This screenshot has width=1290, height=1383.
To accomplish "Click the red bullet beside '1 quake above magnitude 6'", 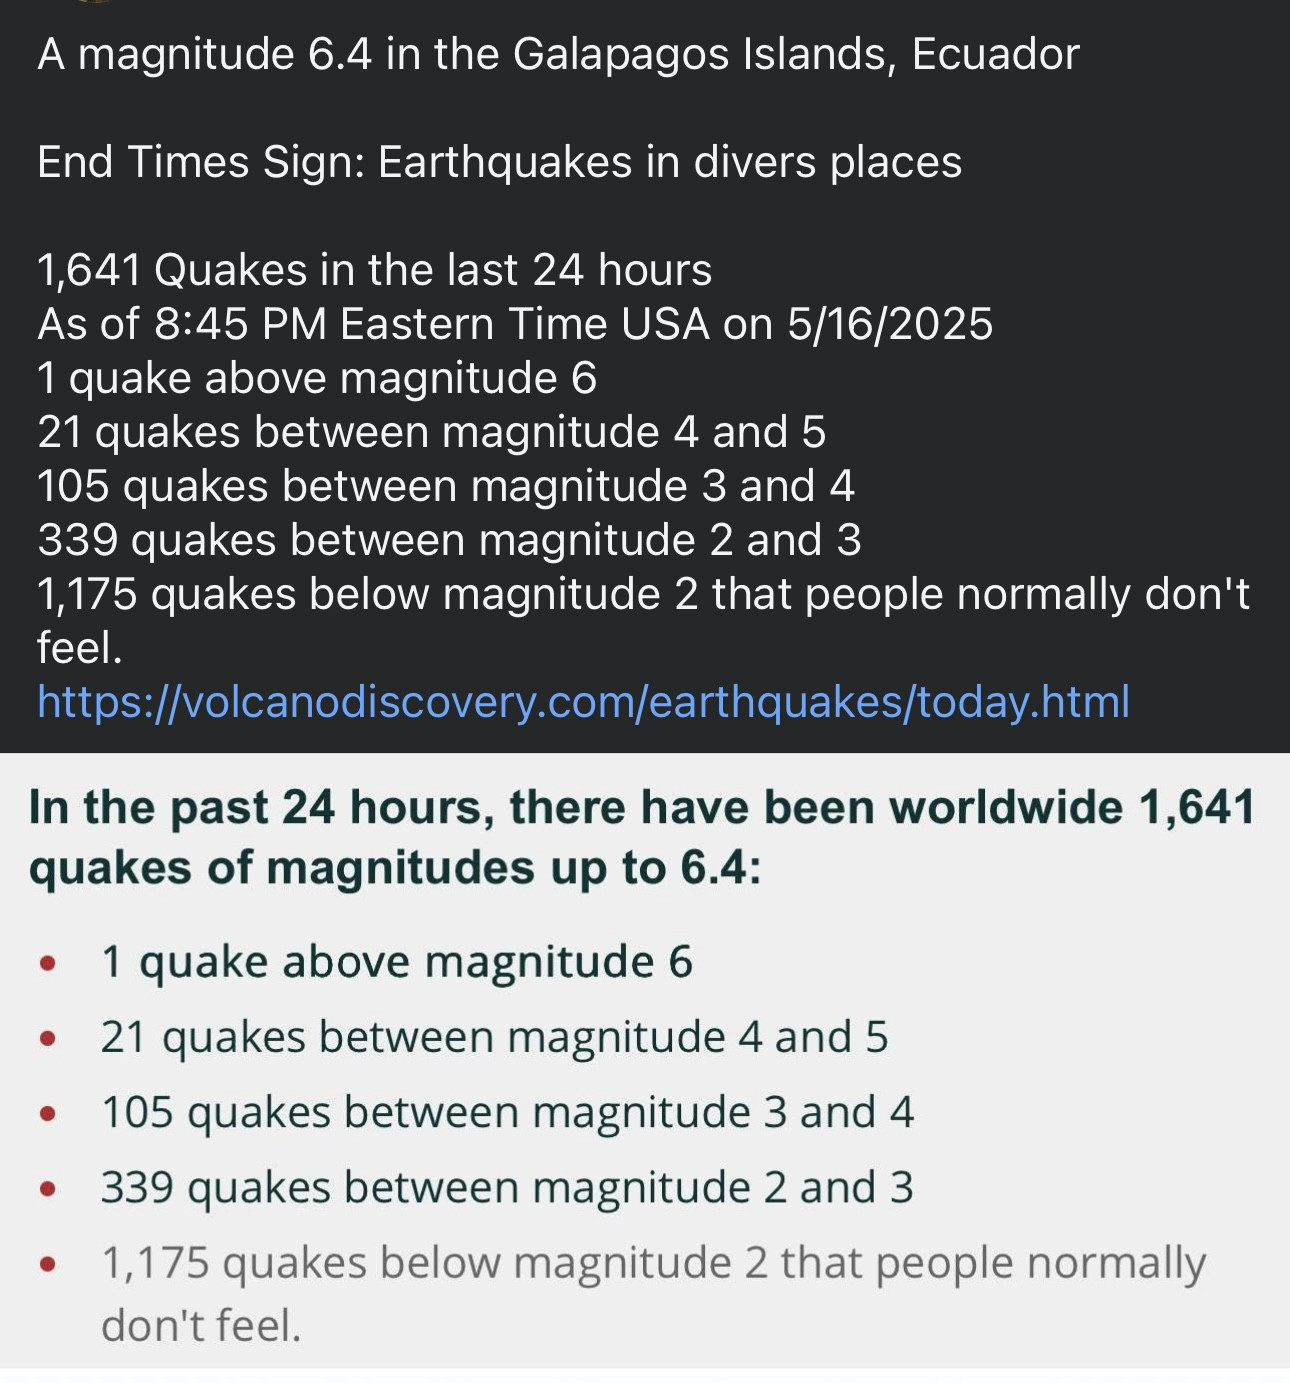I will coord(47,964).
